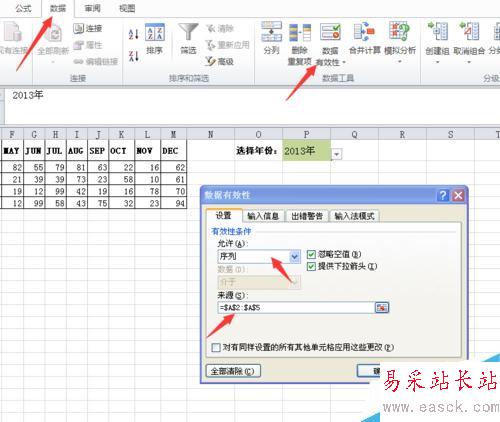Open the Review (审阅) ribbon tab
The width and height of the screenshot is (500, 422).
click(92, 8)
